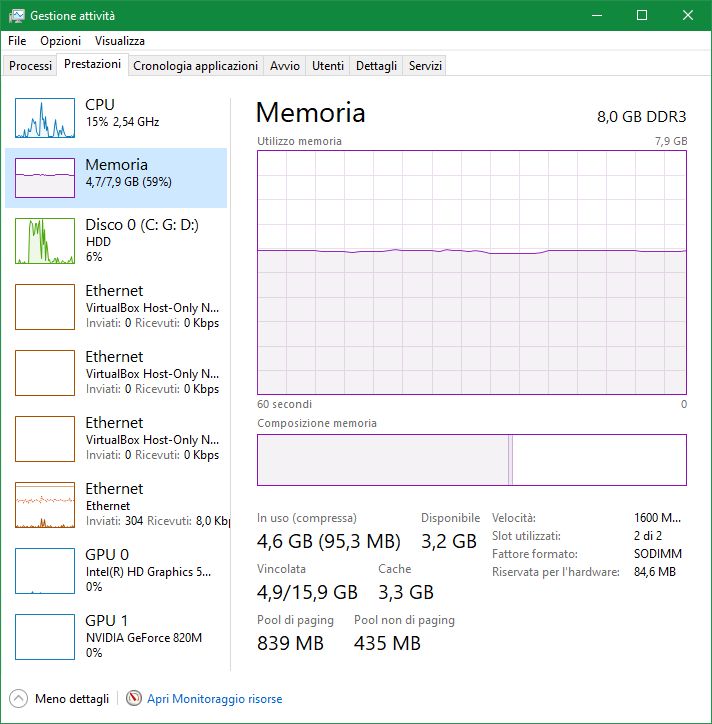Click the CPU 15% 2,54 GHz text
712x724 pixels.
[x=122, y=122]
